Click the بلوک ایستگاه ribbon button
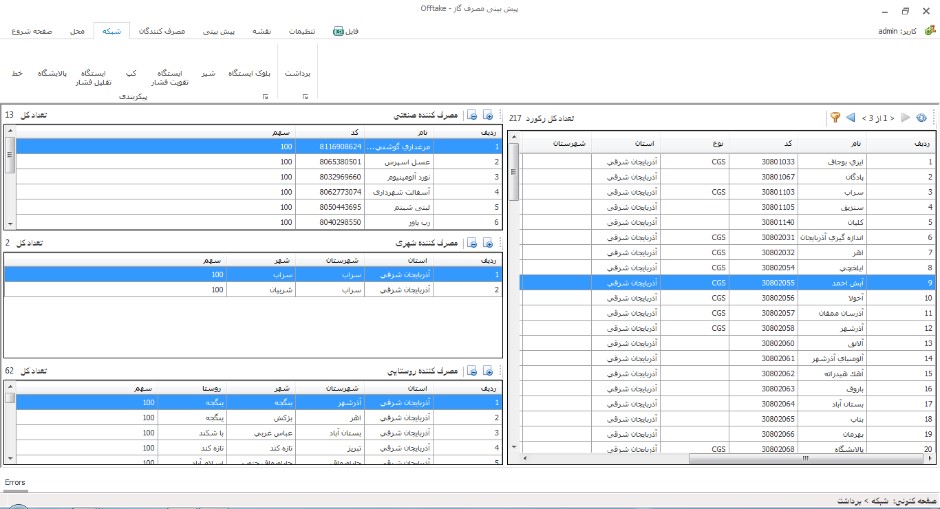 point(248,74)
